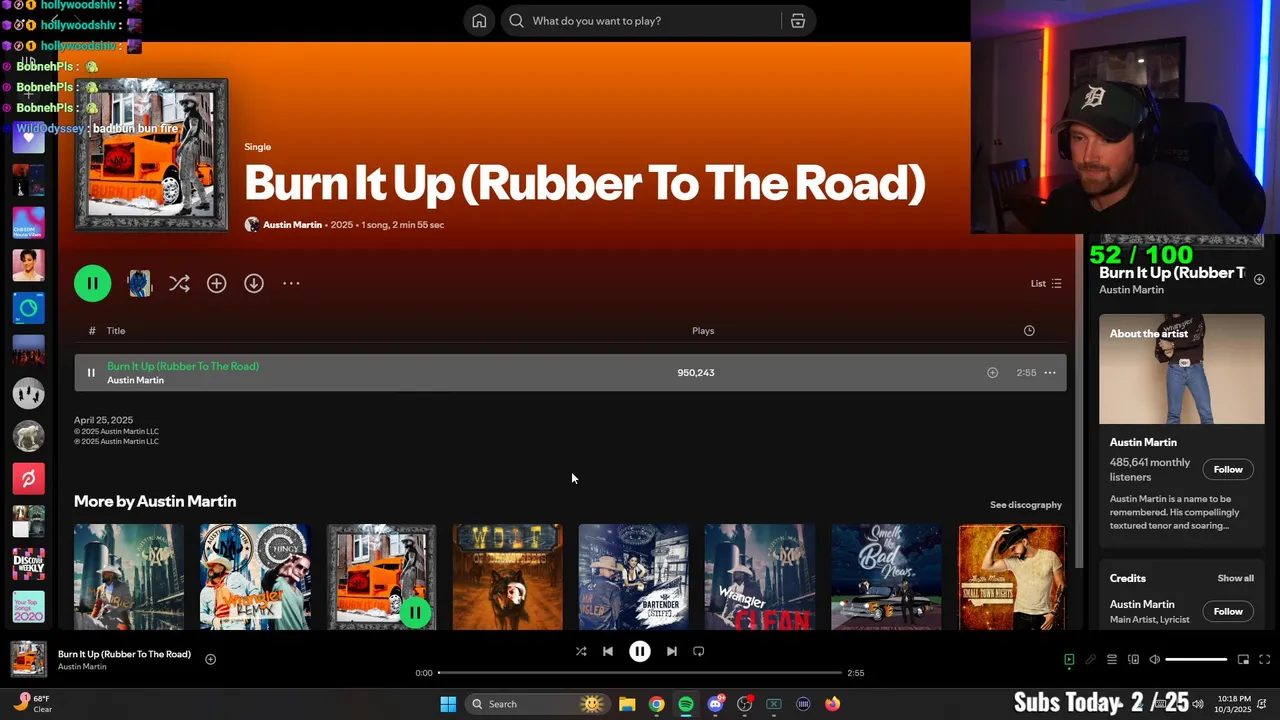Open the now-playing thumbnail in the bottom-left bar
The width and height of the screenshot is (1280, 720).
tap(28, 660)
